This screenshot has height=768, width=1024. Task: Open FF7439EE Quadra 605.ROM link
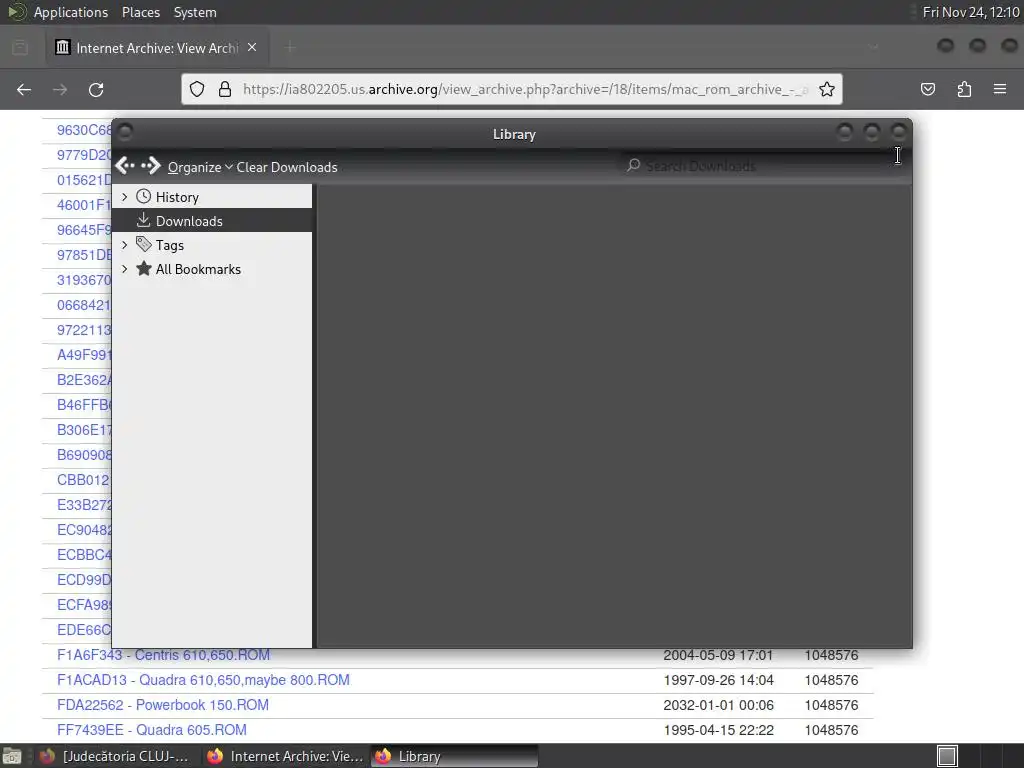click(x=152, y=729)
